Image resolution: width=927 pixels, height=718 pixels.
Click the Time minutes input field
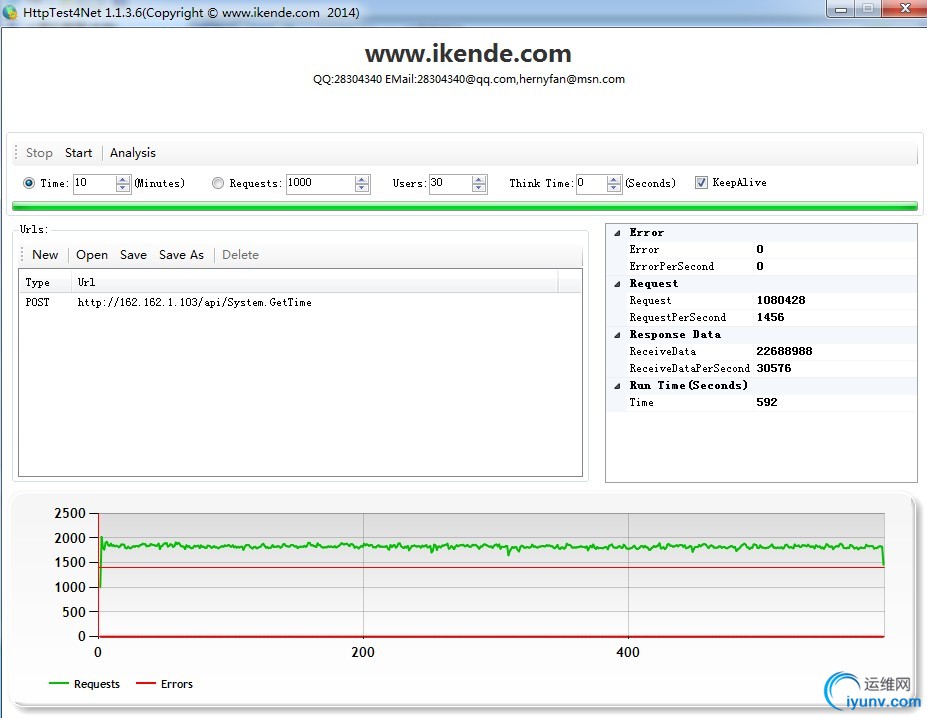[x=94, y=183]
